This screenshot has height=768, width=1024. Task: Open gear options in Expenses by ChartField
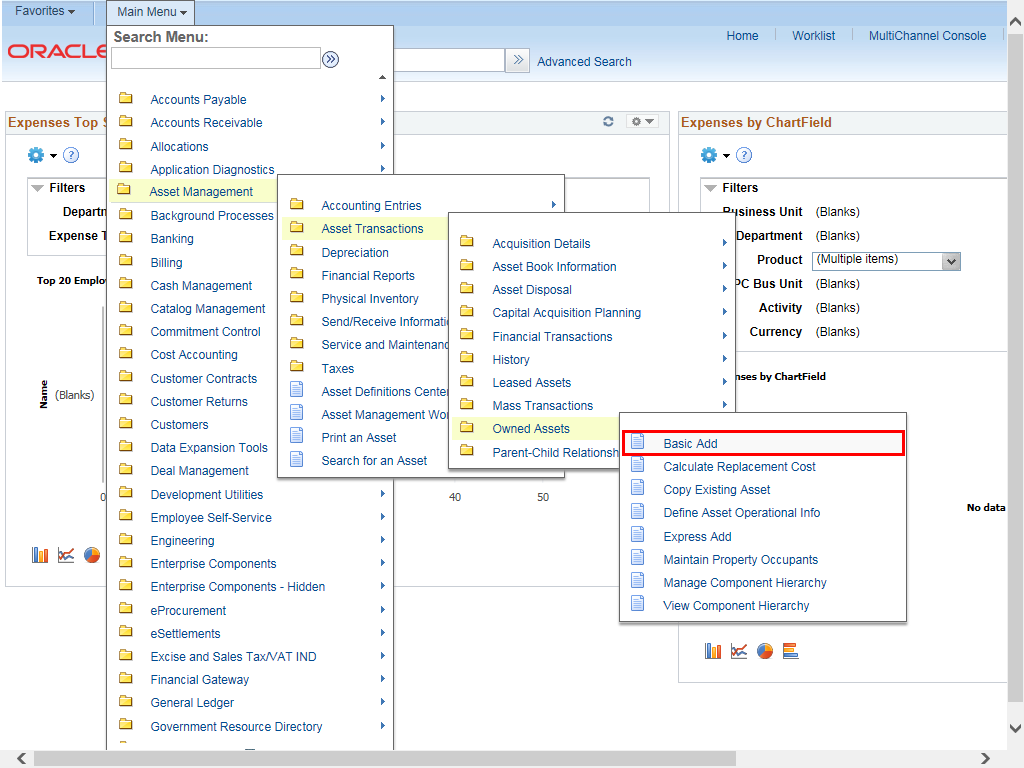tap(714, 155)
